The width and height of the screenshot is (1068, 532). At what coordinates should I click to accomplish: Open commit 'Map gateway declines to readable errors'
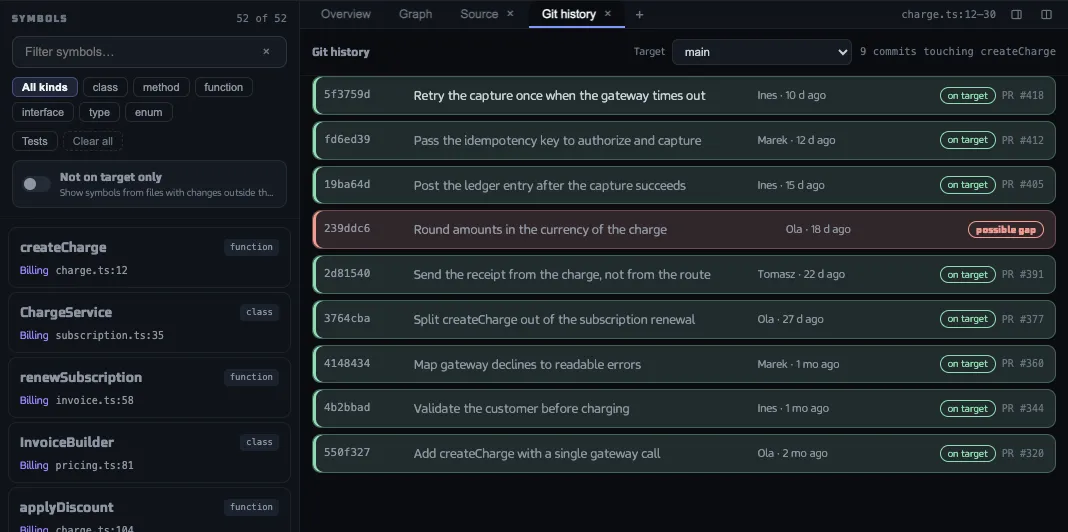coord(527,364)
